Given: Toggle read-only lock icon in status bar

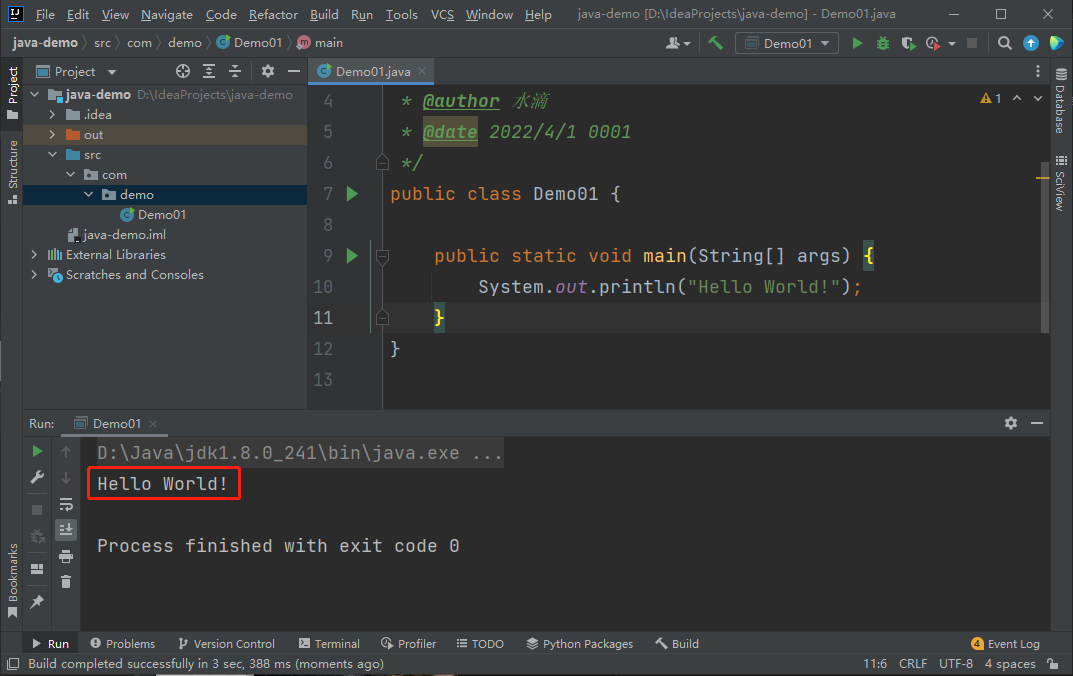Looking at the screenshot, I should 1052,664.
